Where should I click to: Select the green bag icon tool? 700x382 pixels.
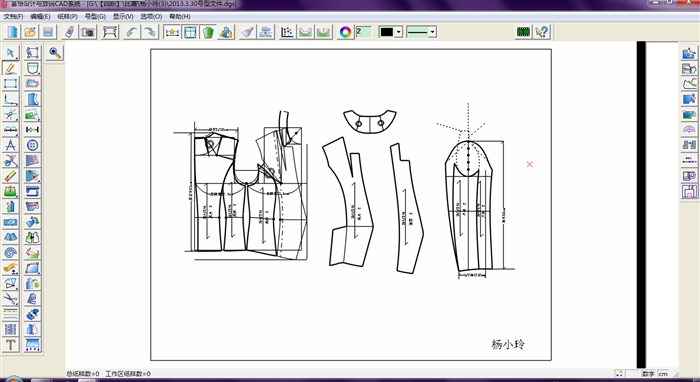(x=11, y=191)
